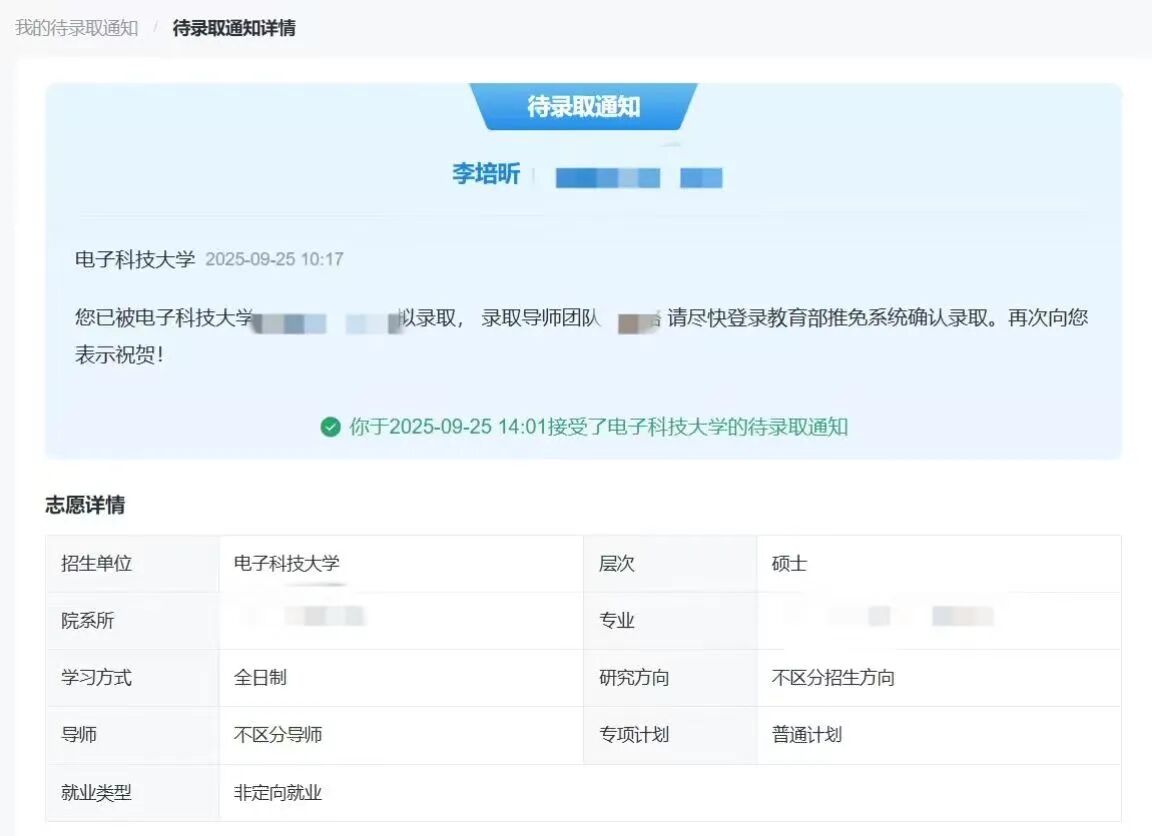Click the 专项计划 table label
Viewport: 1152px width, 836px height.
[634, 735]
